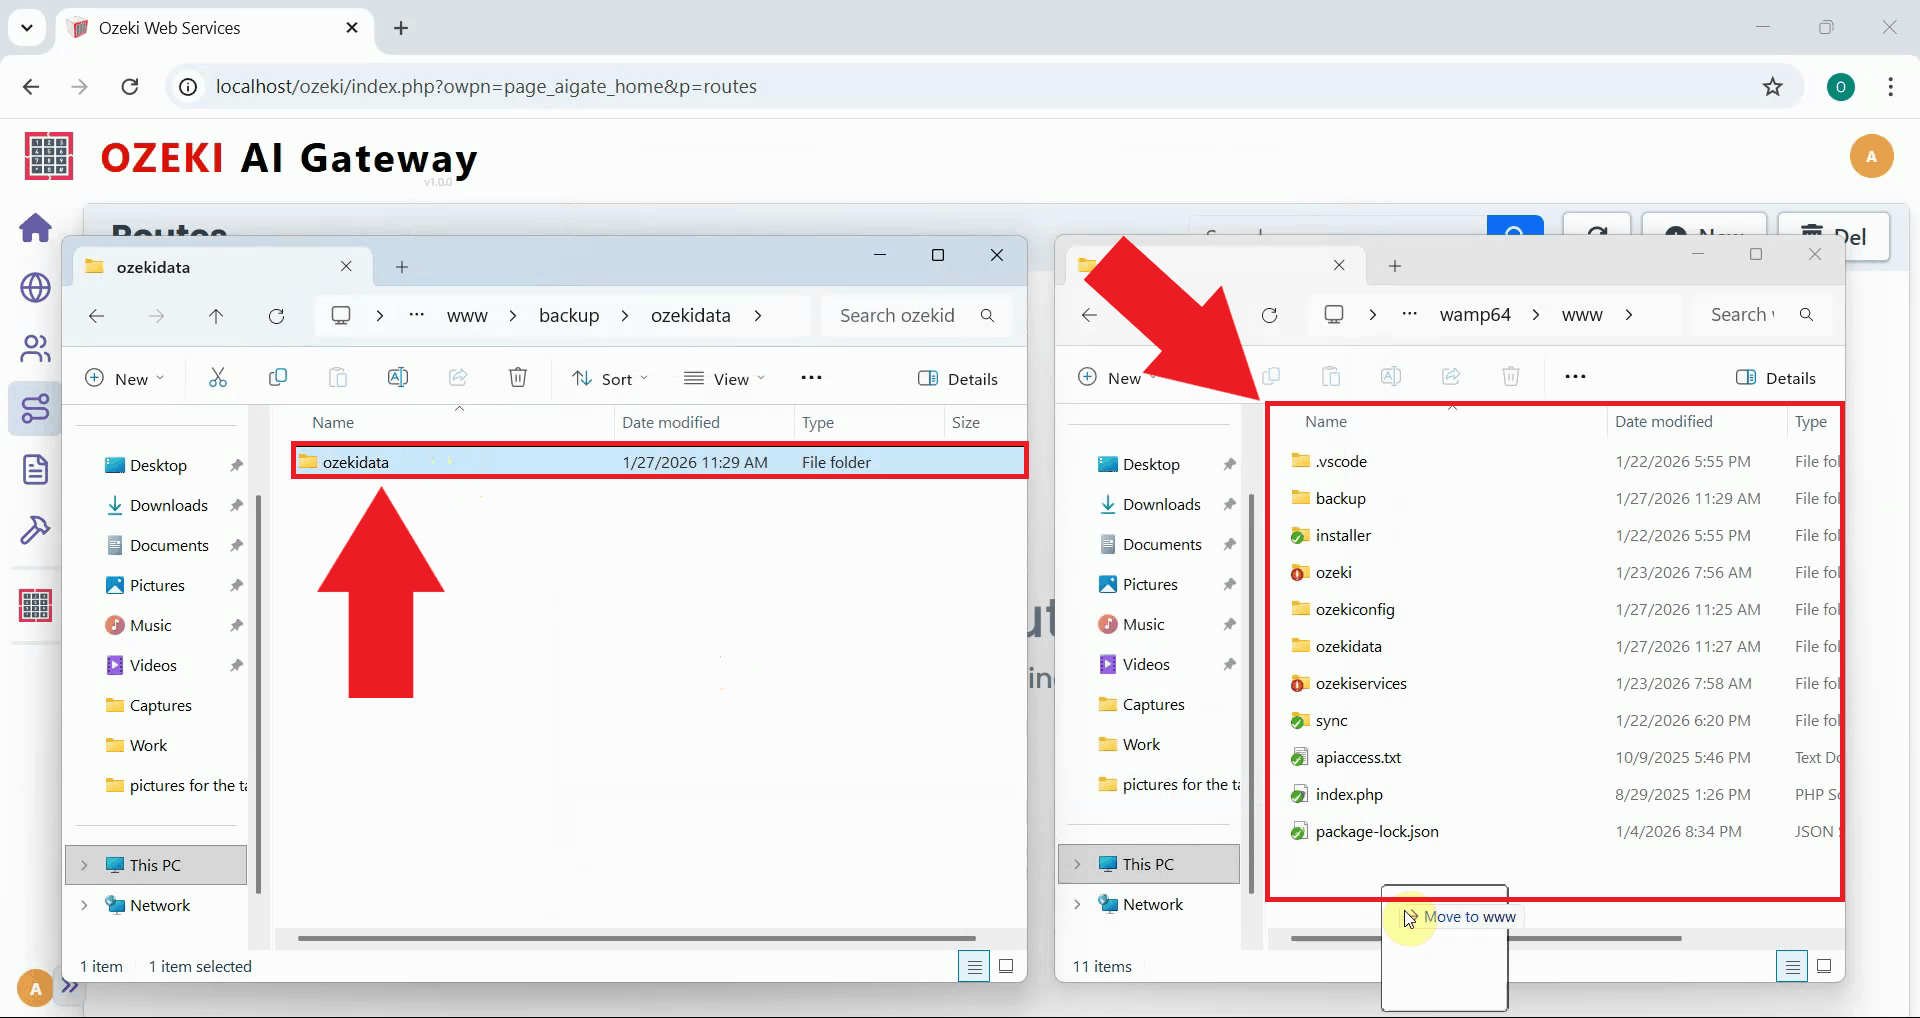Select the Home icon in AI Gateway sidebar
Viewport: 1920px width, 1018px height.
pyautogui.click(x=35, y=228)
